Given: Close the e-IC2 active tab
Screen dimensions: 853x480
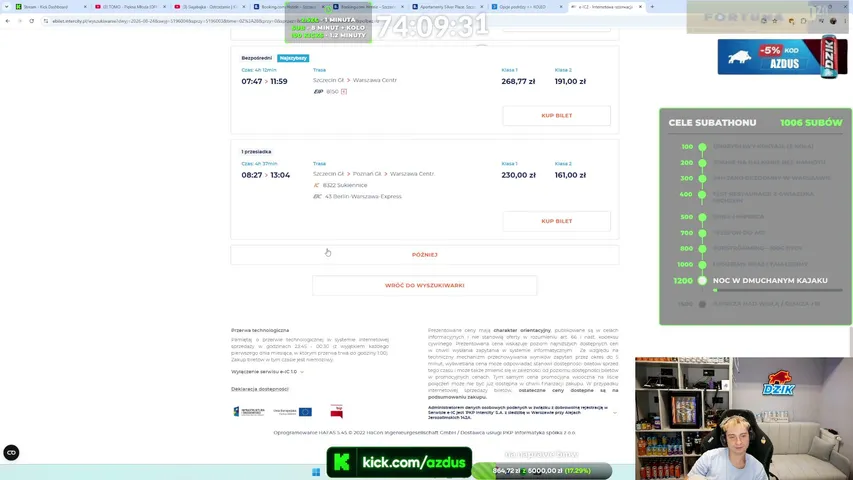Looking at the screenshot, I should [x=640, y=7].
